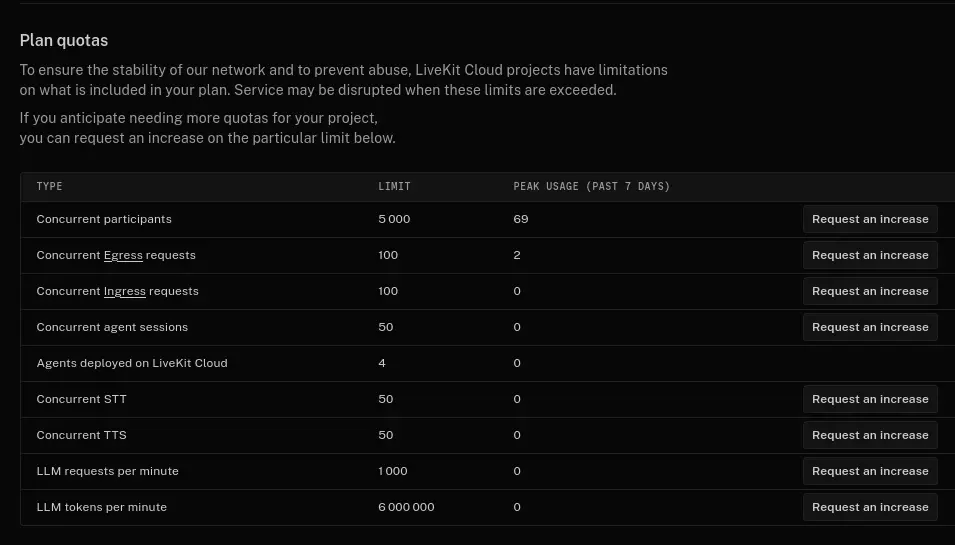Open the underlined Ingress link
Screen dimensions: 955x545
pos(124,292)
